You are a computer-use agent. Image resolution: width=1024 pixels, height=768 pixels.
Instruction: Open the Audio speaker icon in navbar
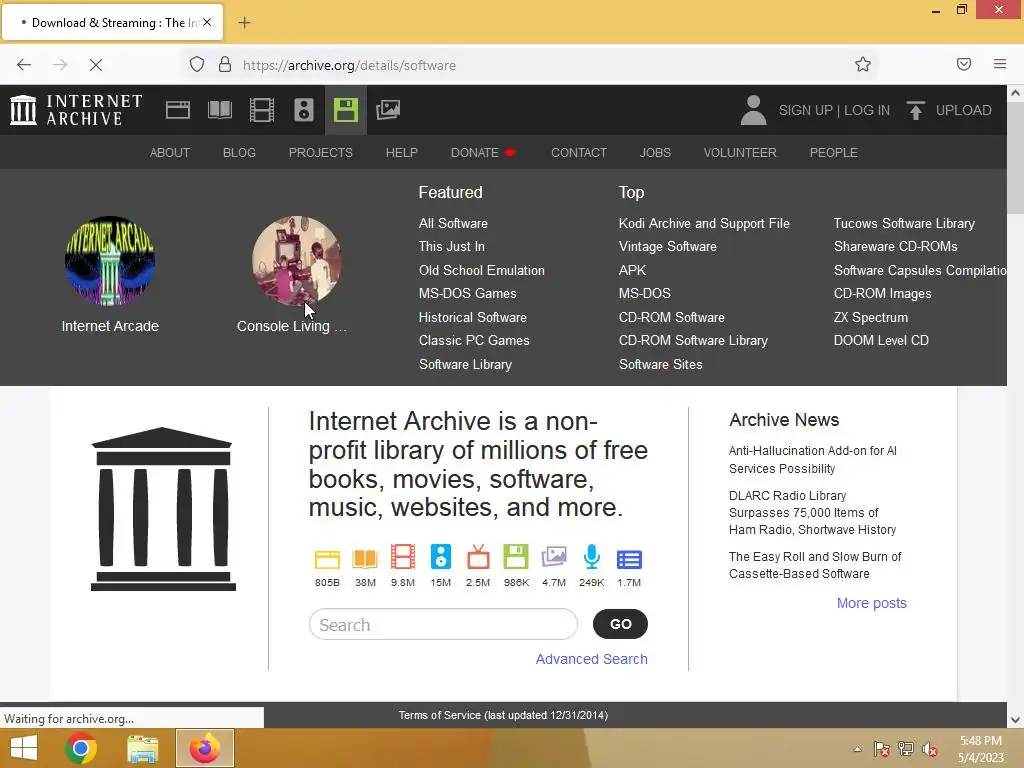[304, 110]
